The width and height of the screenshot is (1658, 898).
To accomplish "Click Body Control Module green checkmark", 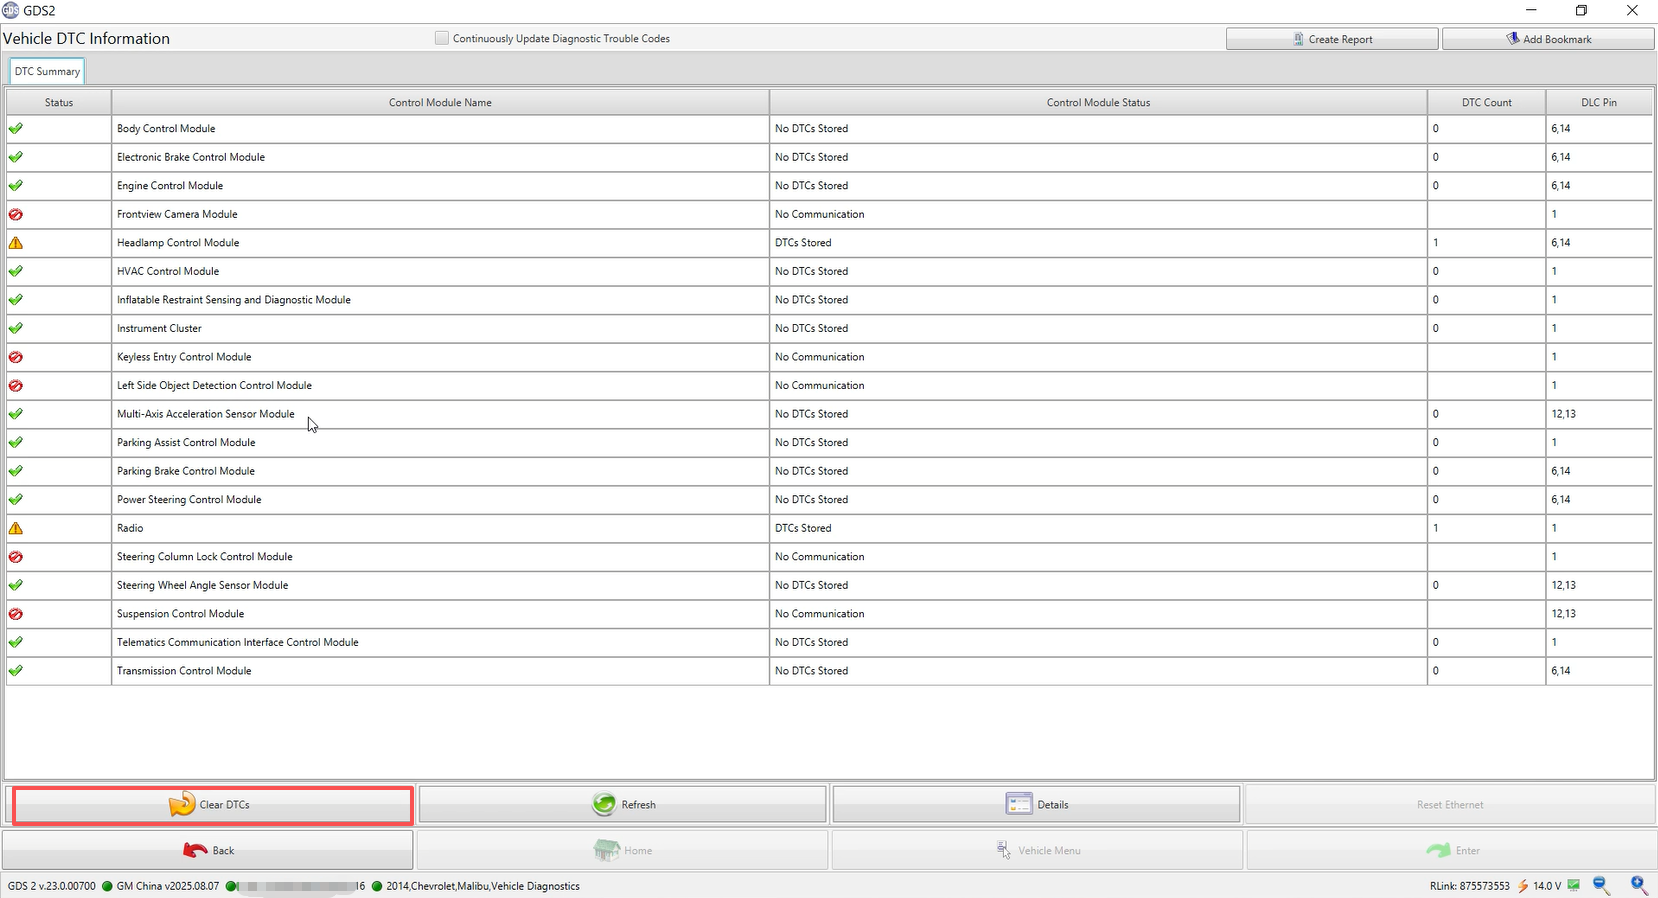I will point(16,129).
